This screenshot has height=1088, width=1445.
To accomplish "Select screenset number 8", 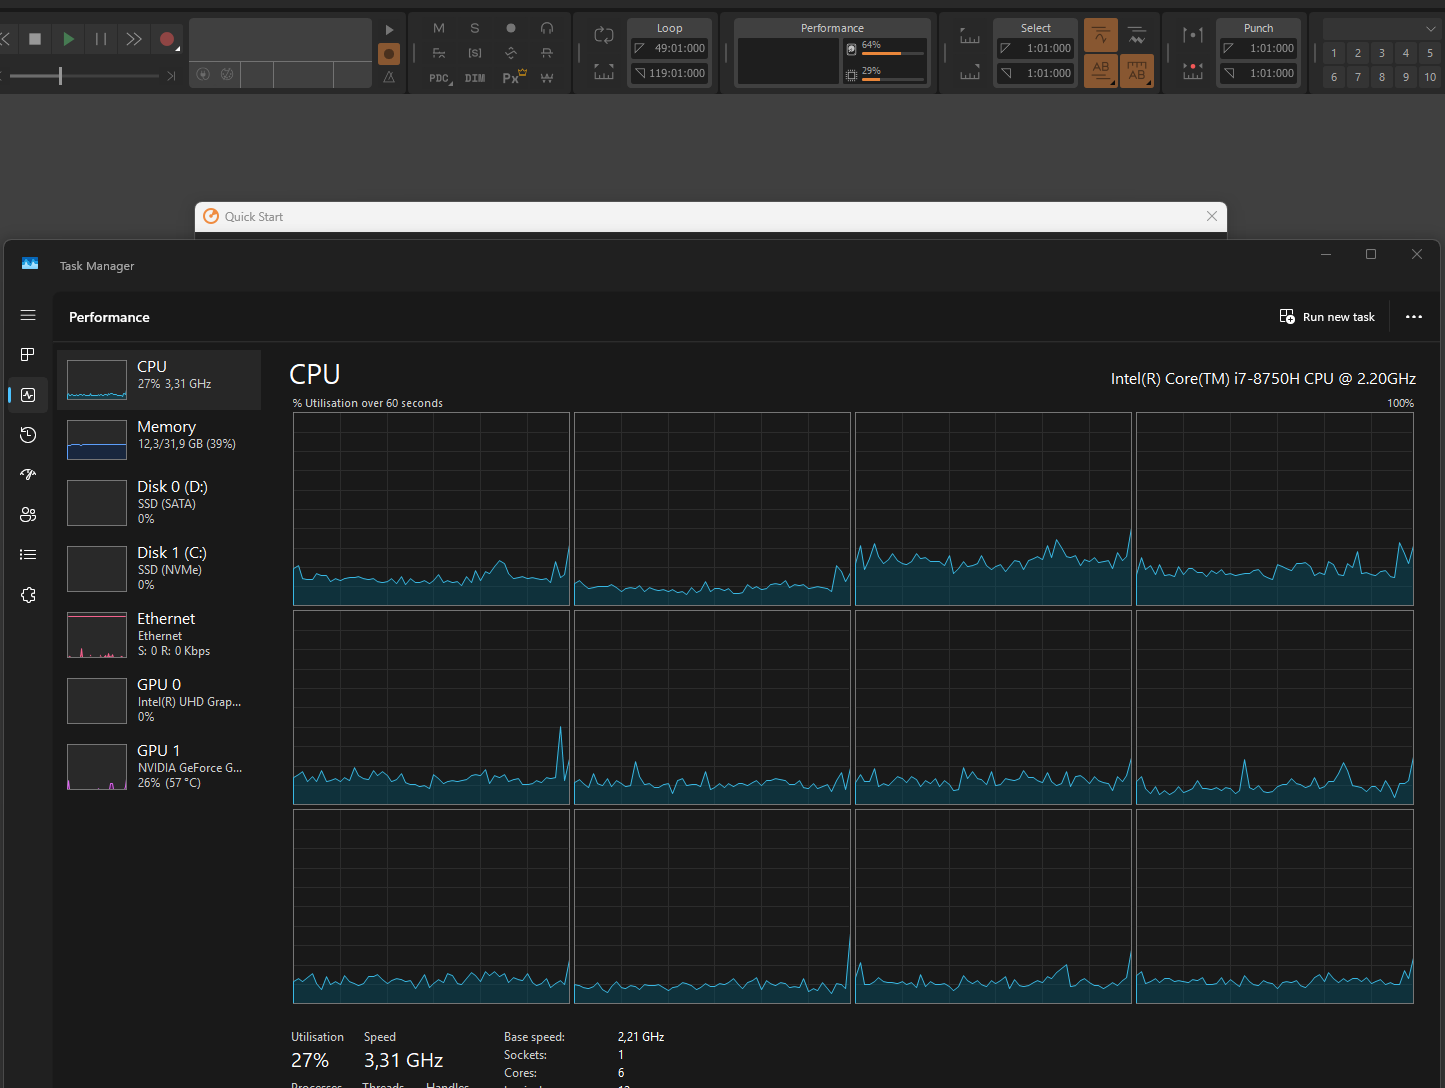I will tap(1382, 77).
